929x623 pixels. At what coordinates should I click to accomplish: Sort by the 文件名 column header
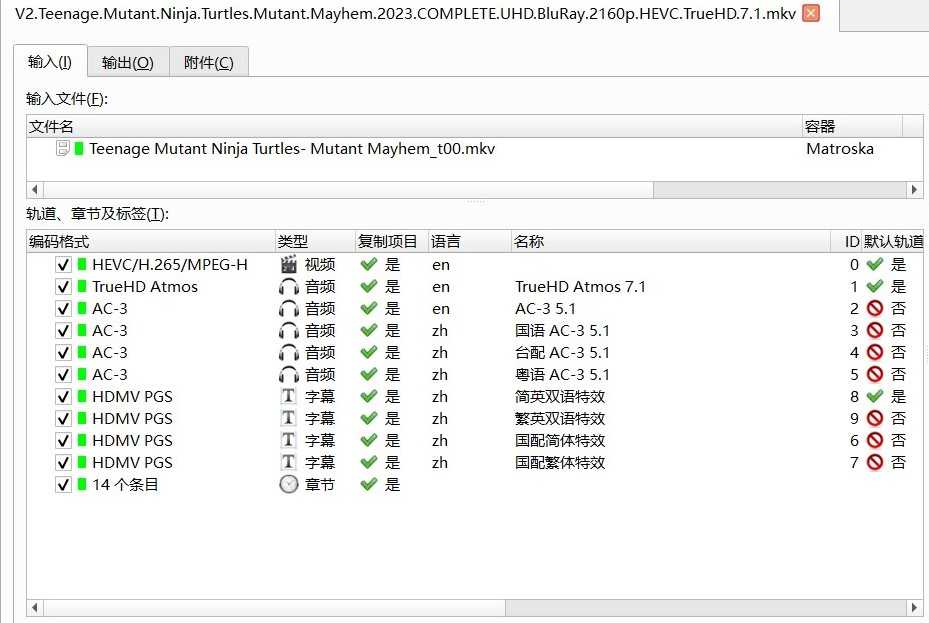coord(414,126)
